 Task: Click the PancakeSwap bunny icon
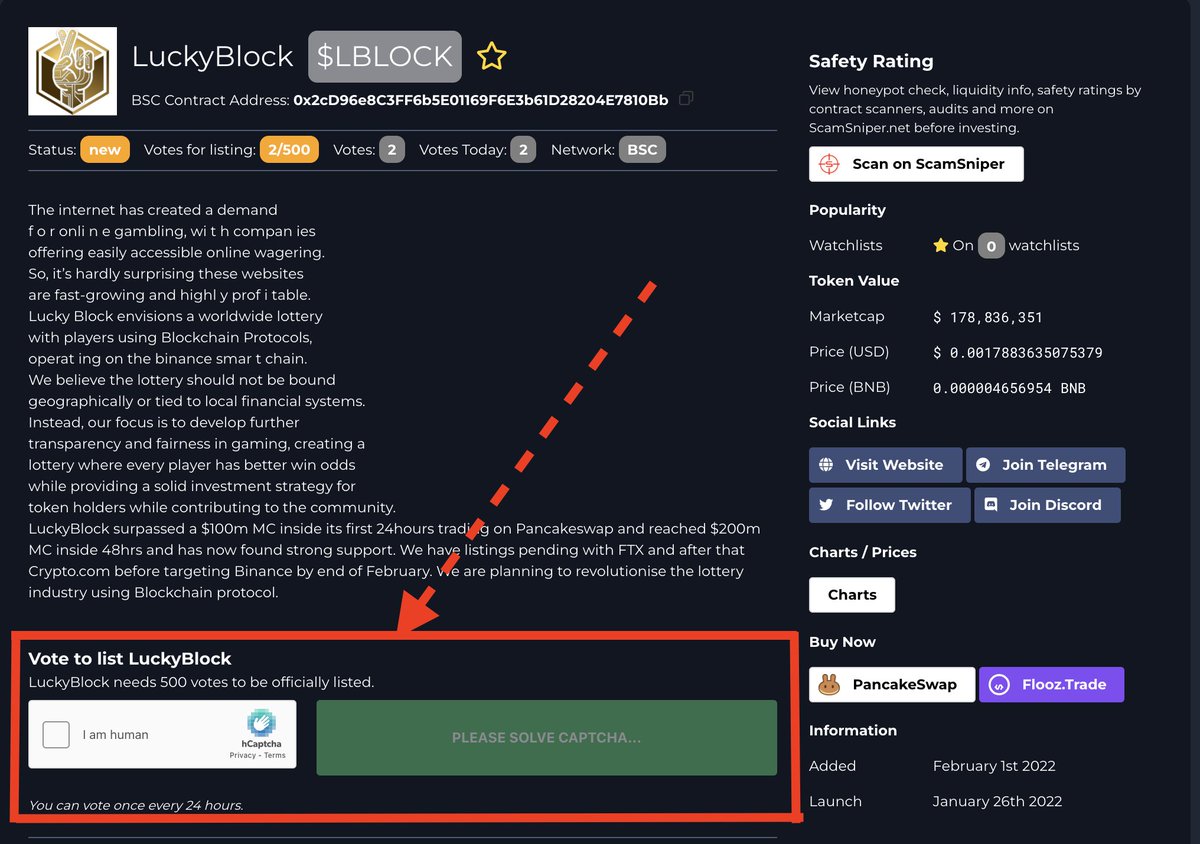829,685
